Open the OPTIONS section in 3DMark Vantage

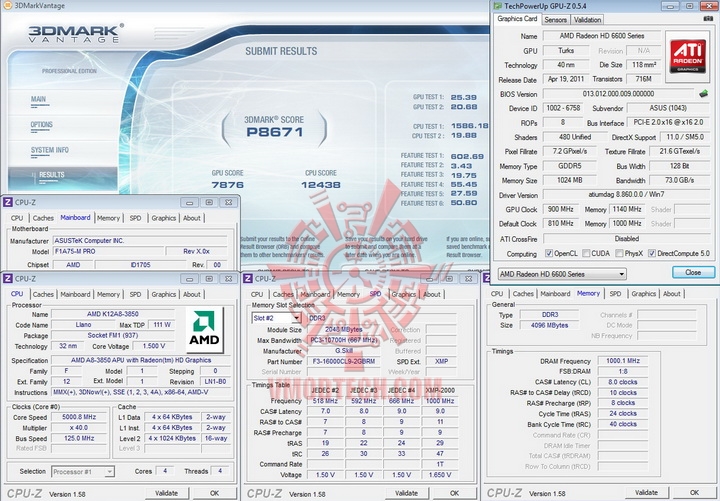[41, 124]
